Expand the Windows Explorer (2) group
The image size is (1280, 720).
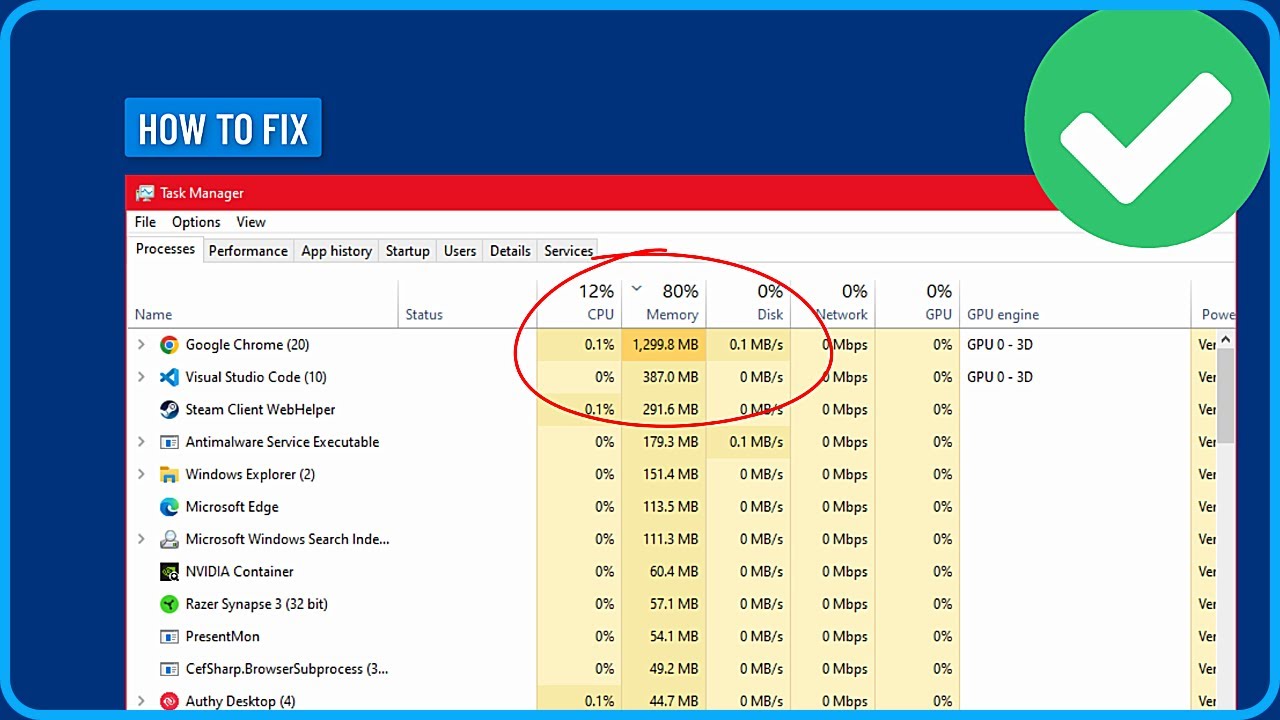pyautogui.click(x=141, y=474)
